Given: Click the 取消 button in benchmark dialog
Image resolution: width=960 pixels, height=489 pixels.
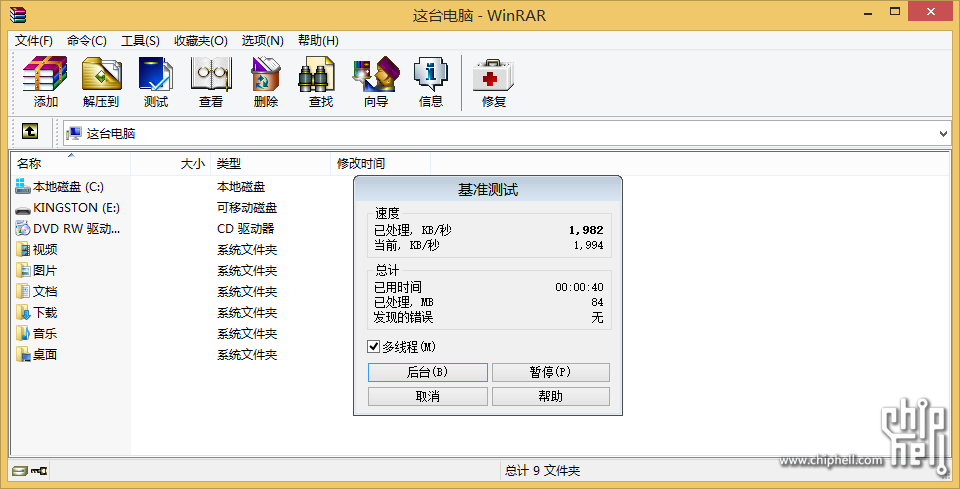Looking at the screenshot, I should (427, 396).
